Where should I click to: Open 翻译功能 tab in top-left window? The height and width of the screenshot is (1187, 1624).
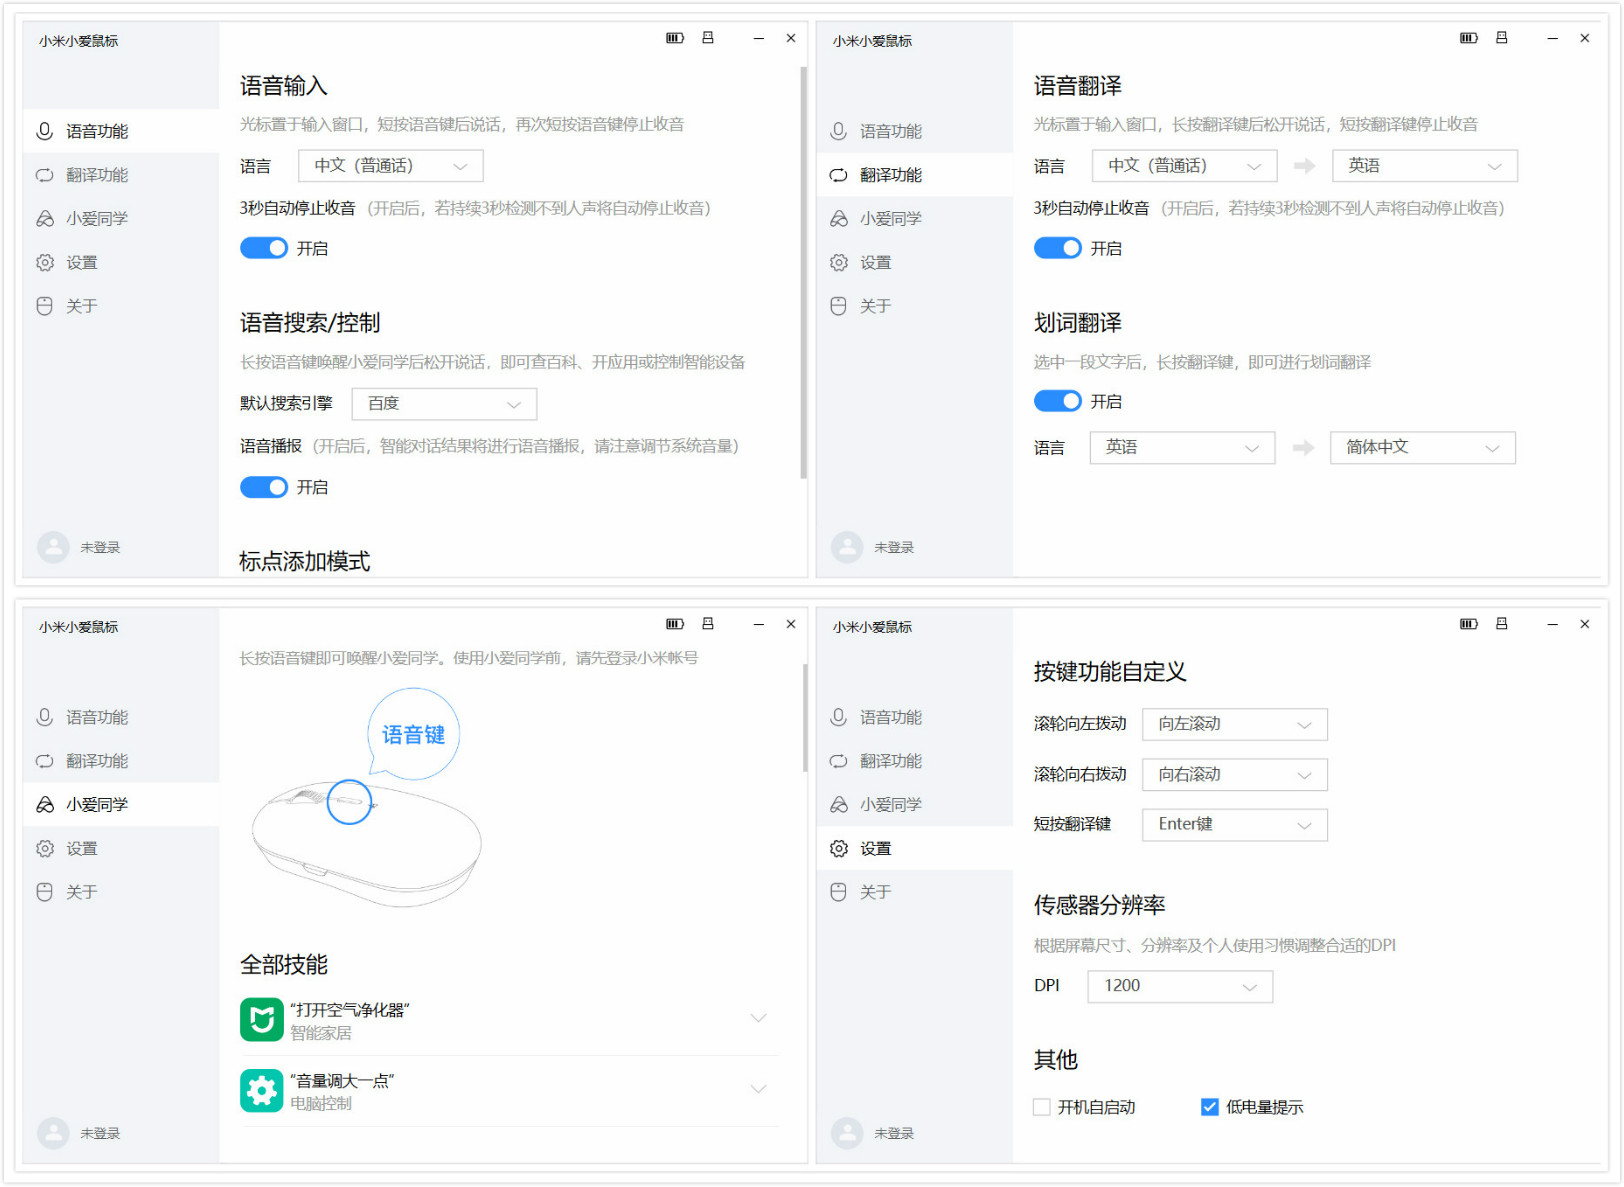(x=121, y=175)
